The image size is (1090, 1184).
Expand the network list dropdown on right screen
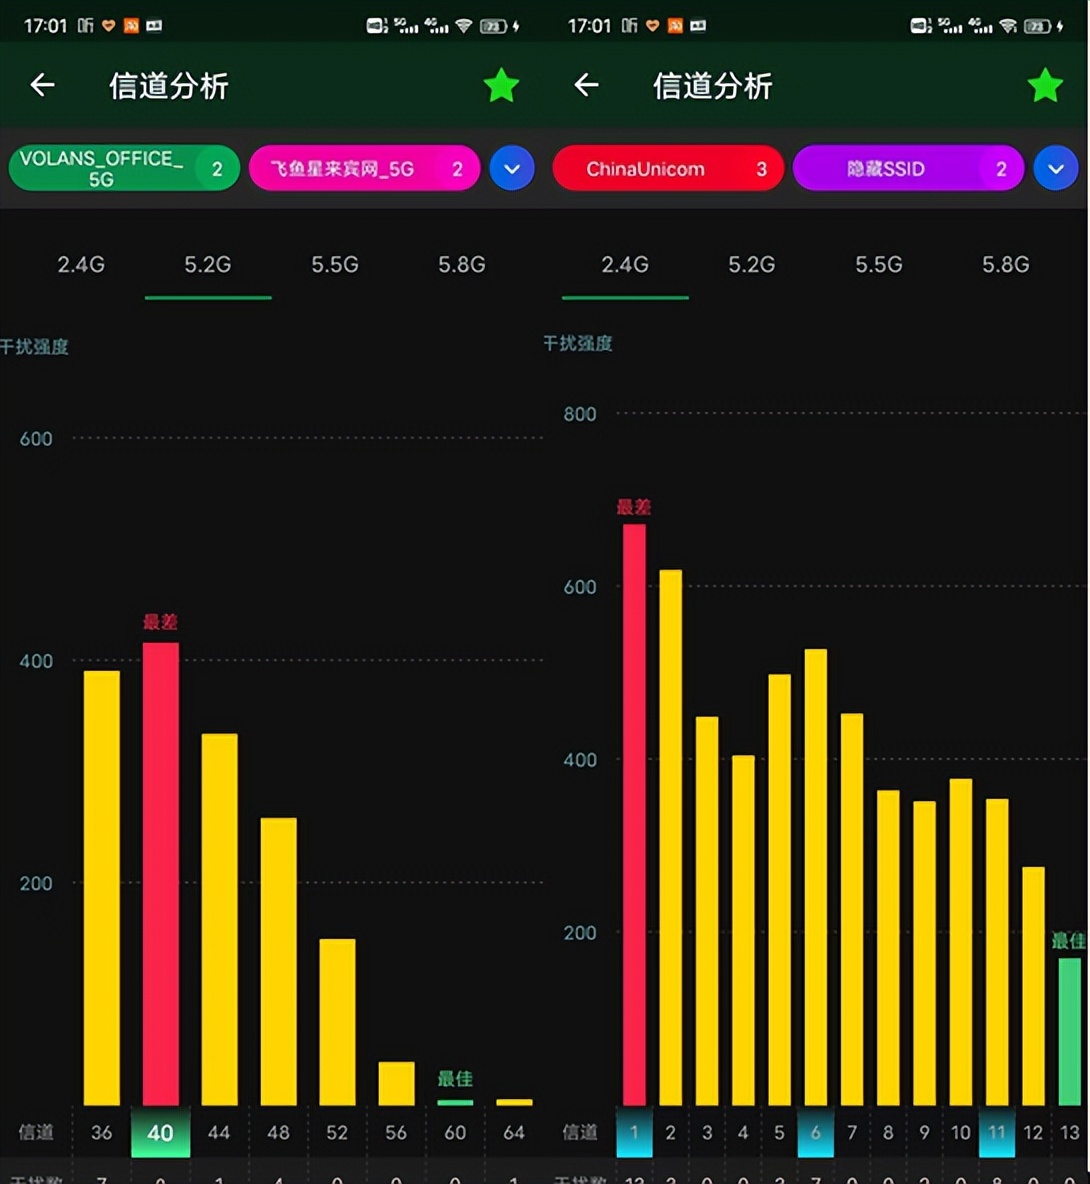tap(1056, 168)
